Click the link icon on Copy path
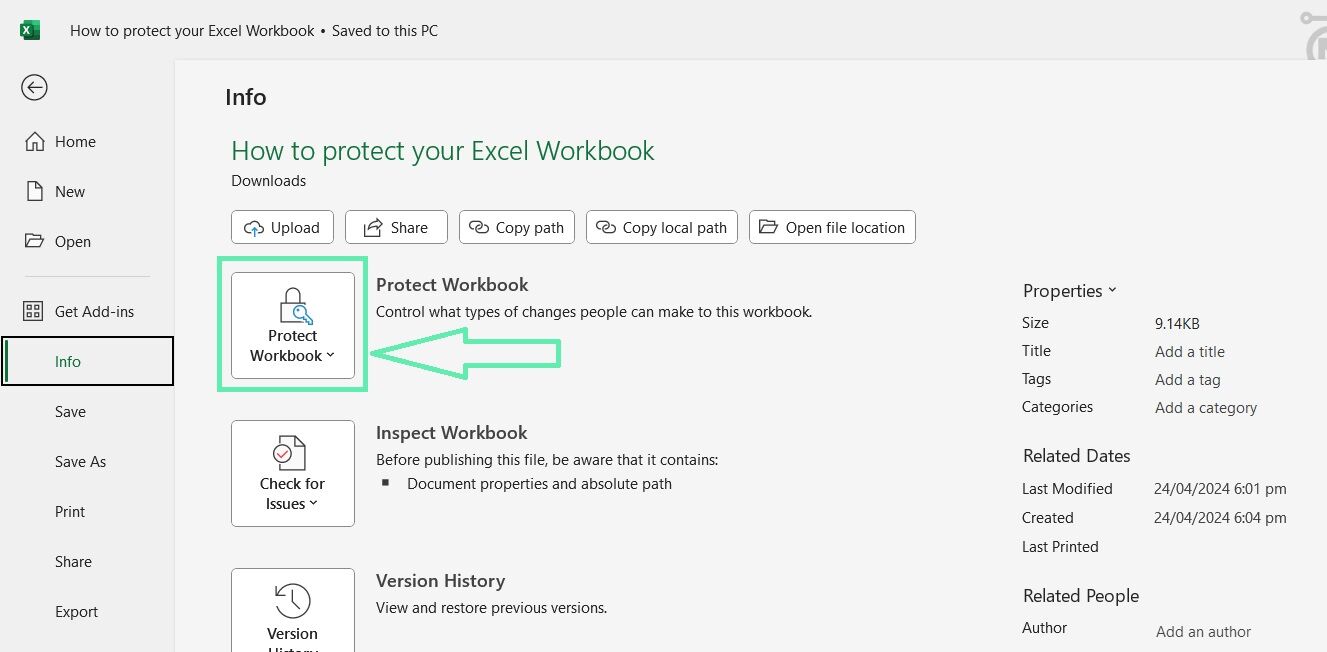This screenshot has width=1327, height=652. coord(479,228)
